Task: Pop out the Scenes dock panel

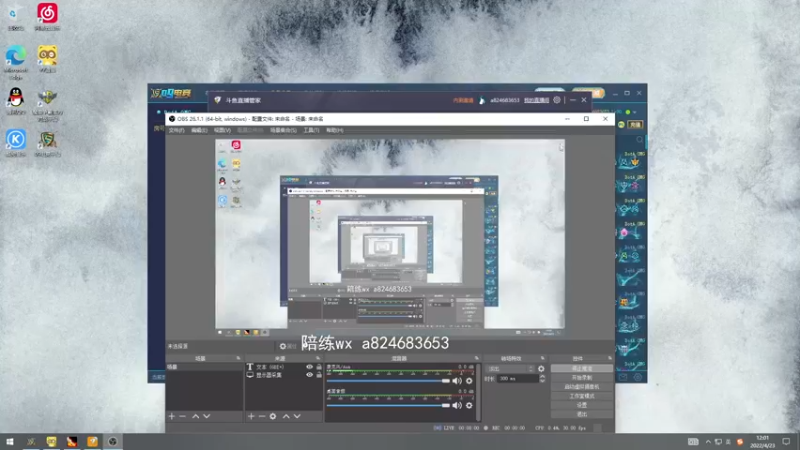Action: (238, 358)
